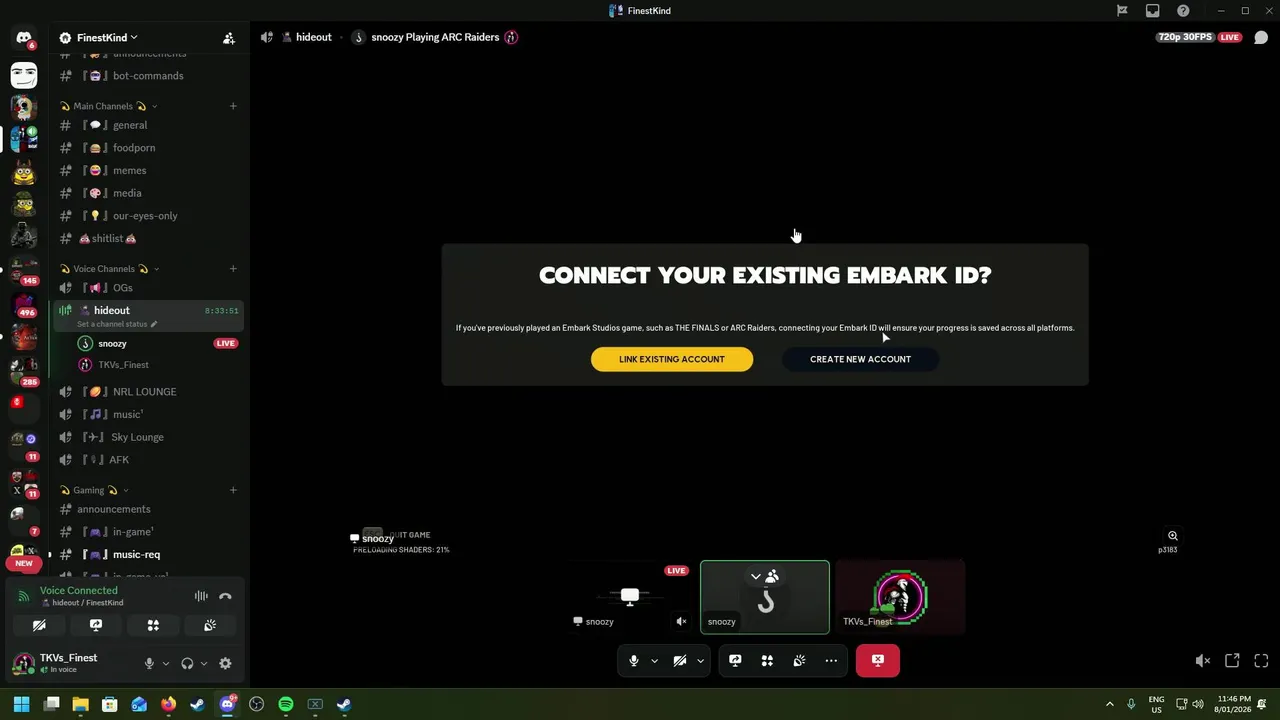Open headphones output options arrow in user panel

(x=204, y=663)
